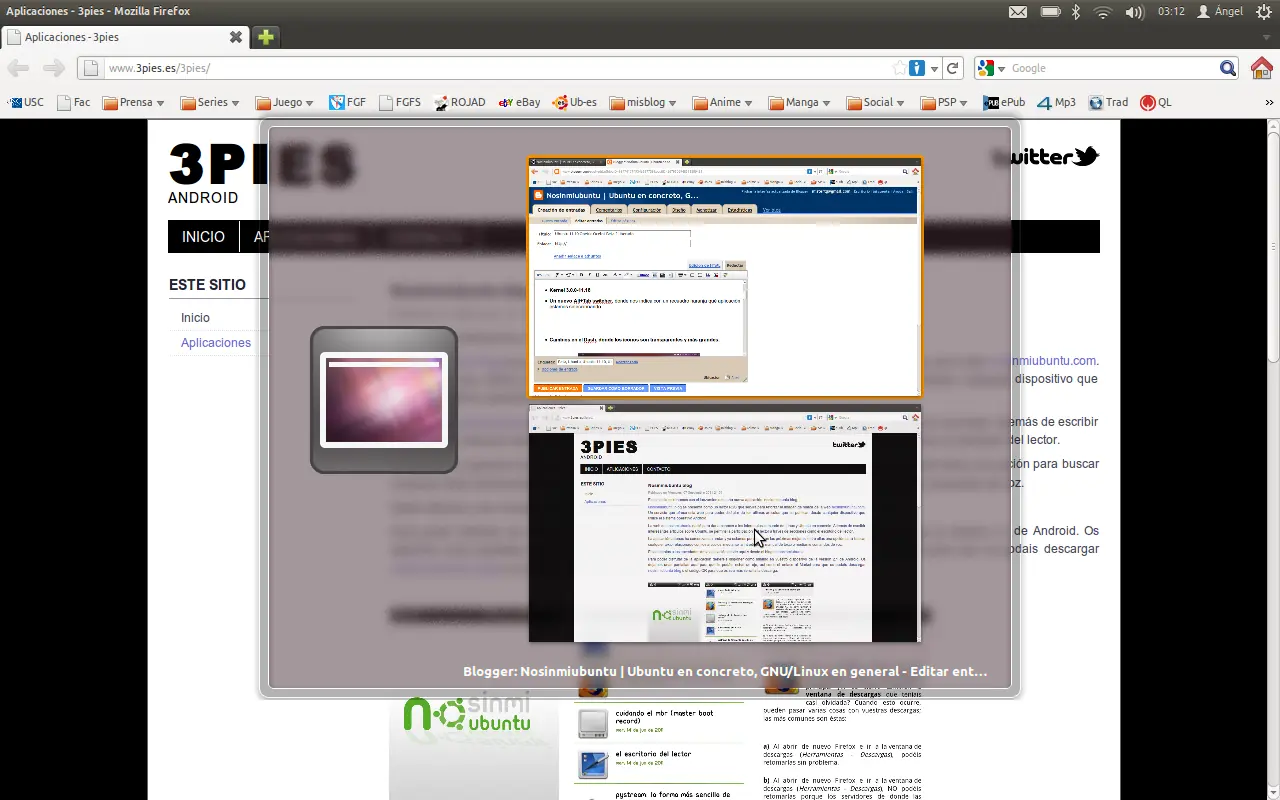
Task: Open a new tab with the plus button
Action: [265, 37]
